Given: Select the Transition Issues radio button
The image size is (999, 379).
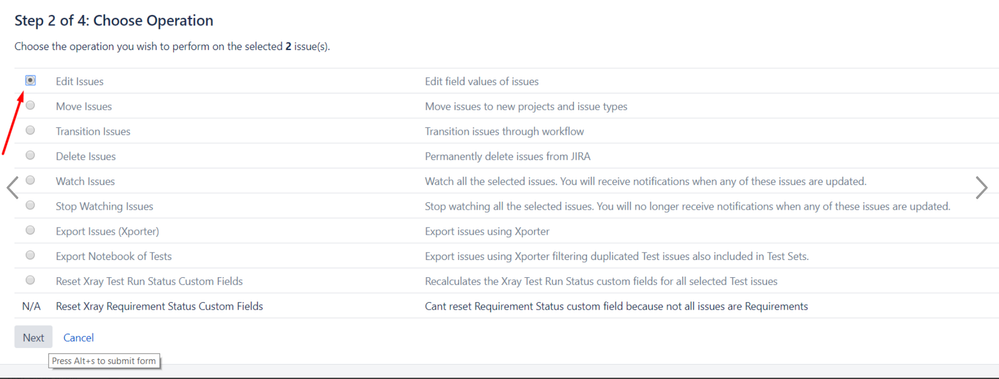Looking at the screenshot, I should pos(30,131).
